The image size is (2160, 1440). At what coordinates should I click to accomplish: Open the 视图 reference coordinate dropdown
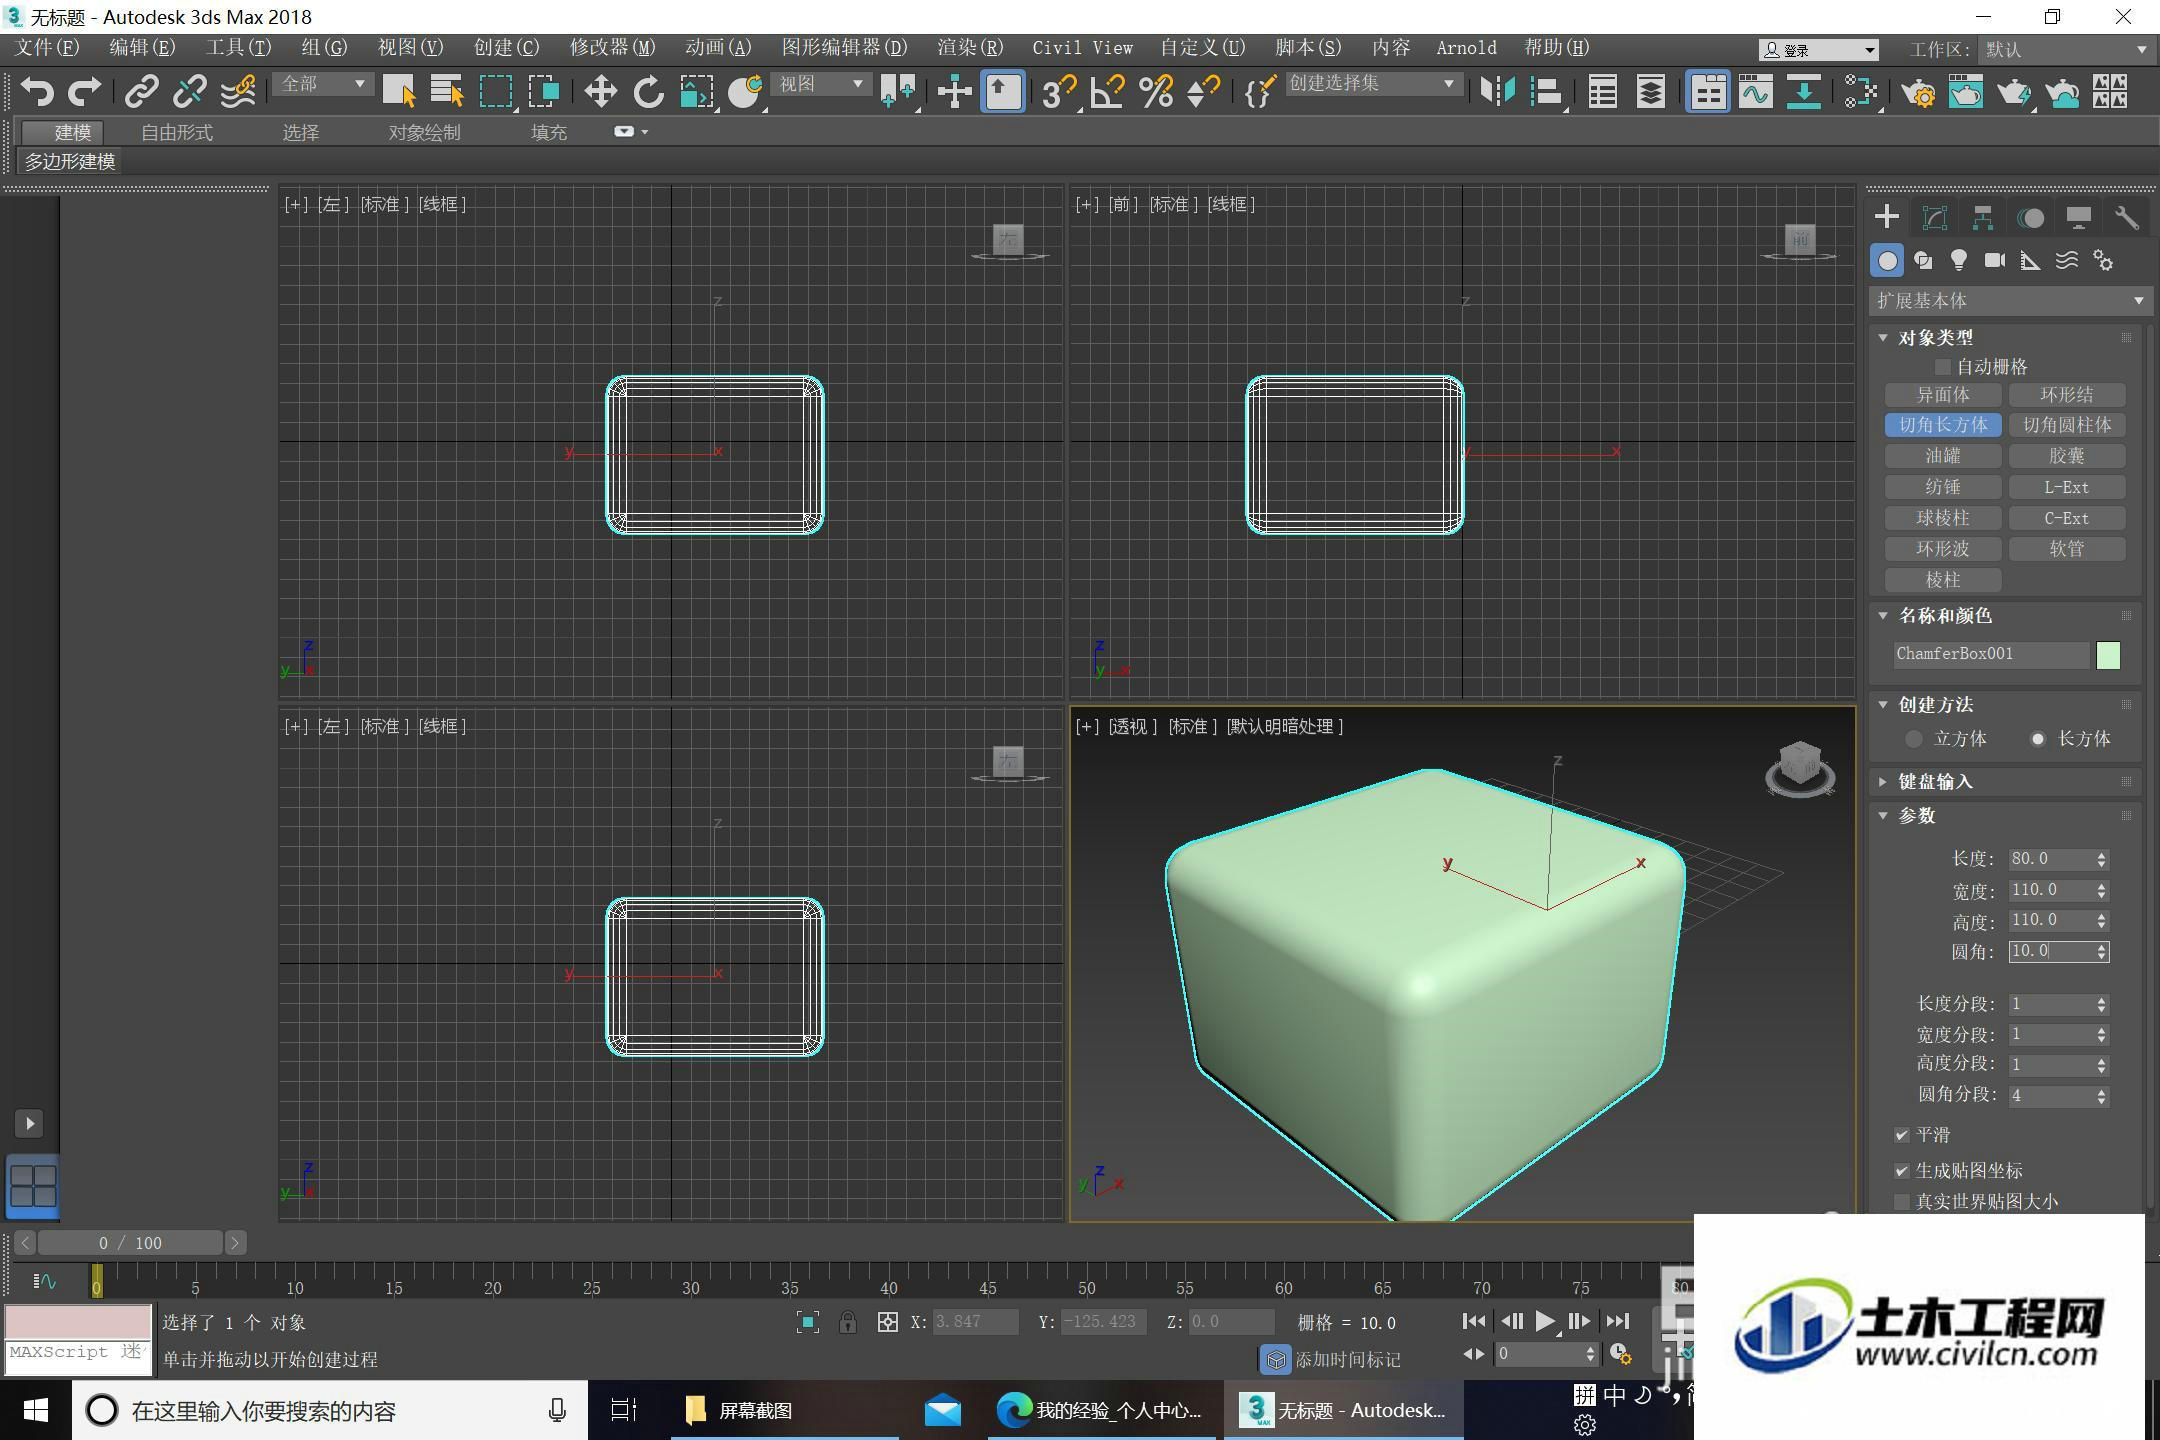pyautogui.click(x=821, y=84)
